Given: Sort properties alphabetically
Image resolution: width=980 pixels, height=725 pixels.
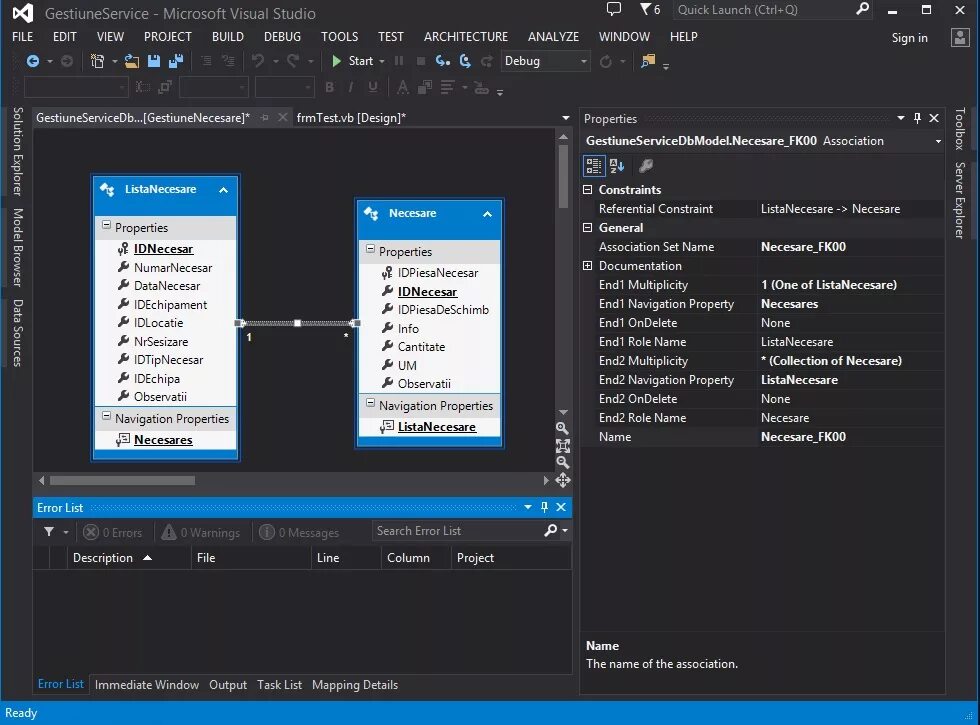Looking at the screenshot, I should pos(617,166).
